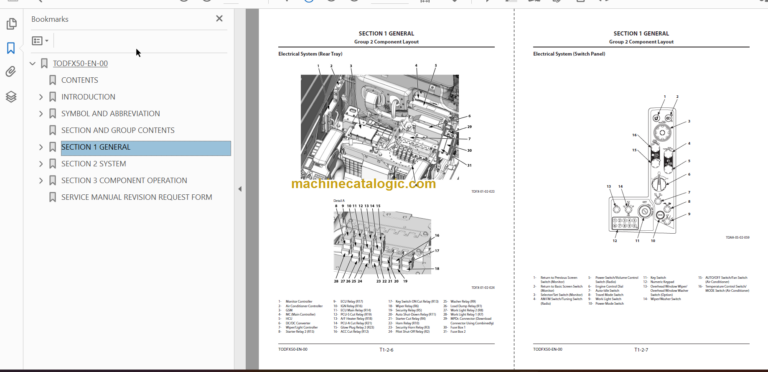
Task: Click the 'Electrical System (Rear Tray)' heading
Action: pyautogui.click(x=310, y=54)
